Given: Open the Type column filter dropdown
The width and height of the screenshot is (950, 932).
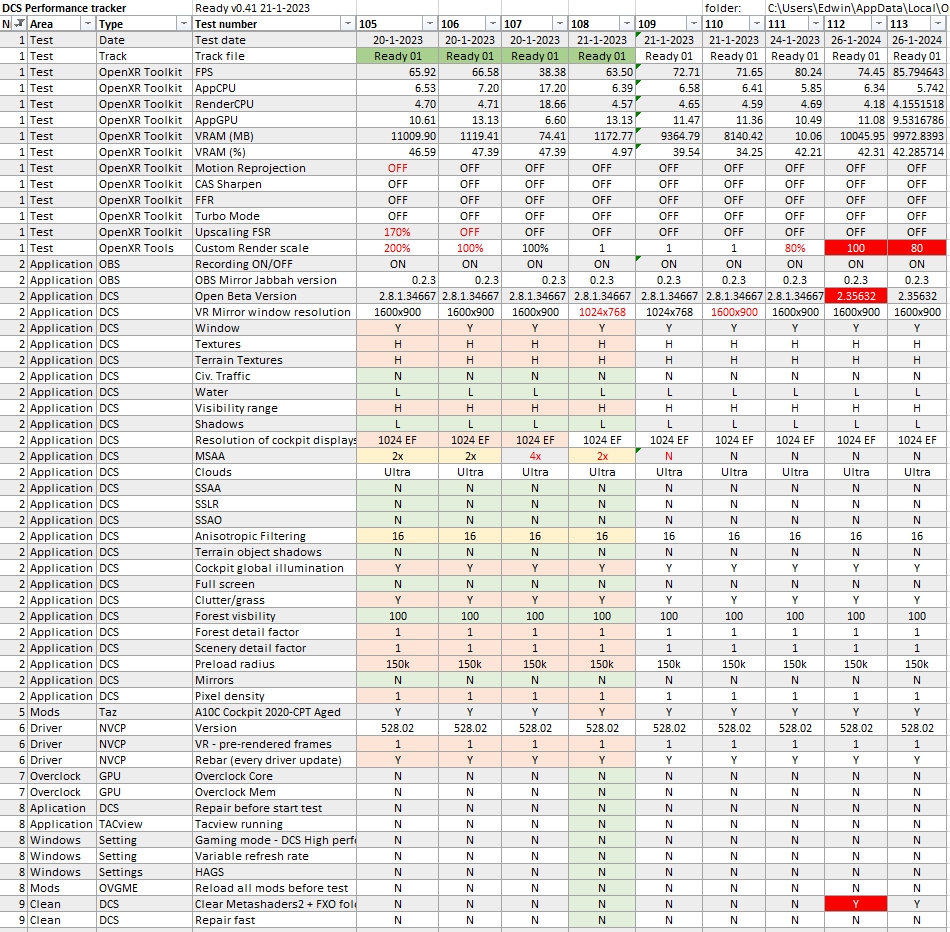Looking at the screenshot, I should 184,24.
